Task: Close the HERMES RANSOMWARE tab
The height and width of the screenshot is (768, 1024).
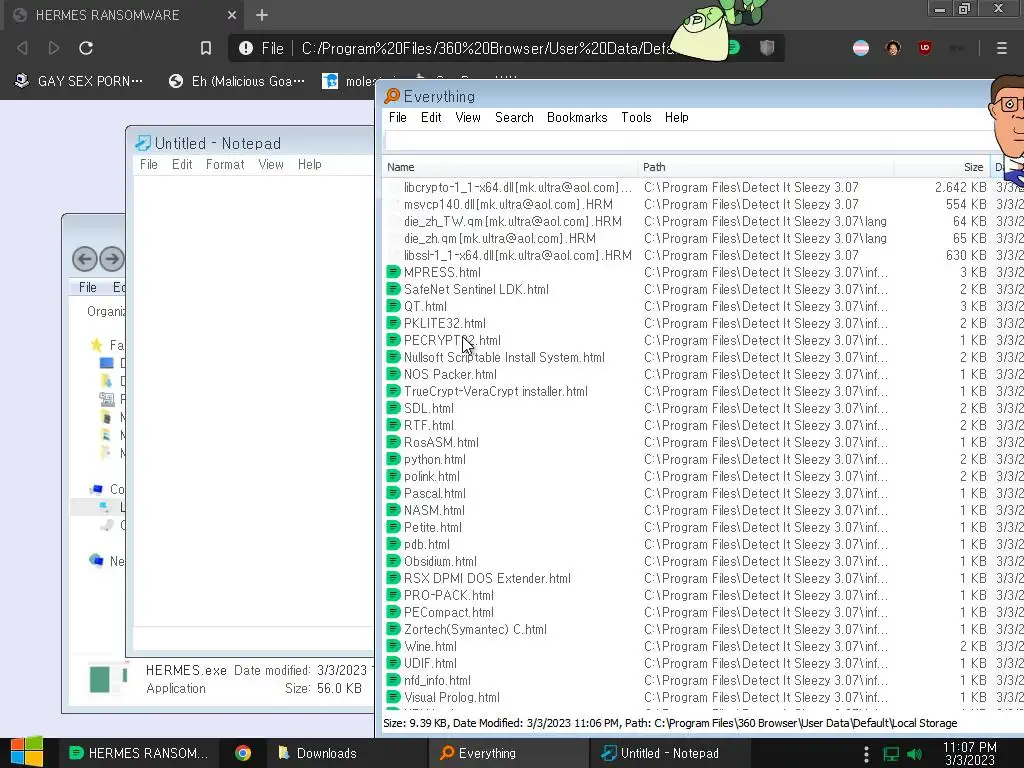Action: tap(232, 15)
